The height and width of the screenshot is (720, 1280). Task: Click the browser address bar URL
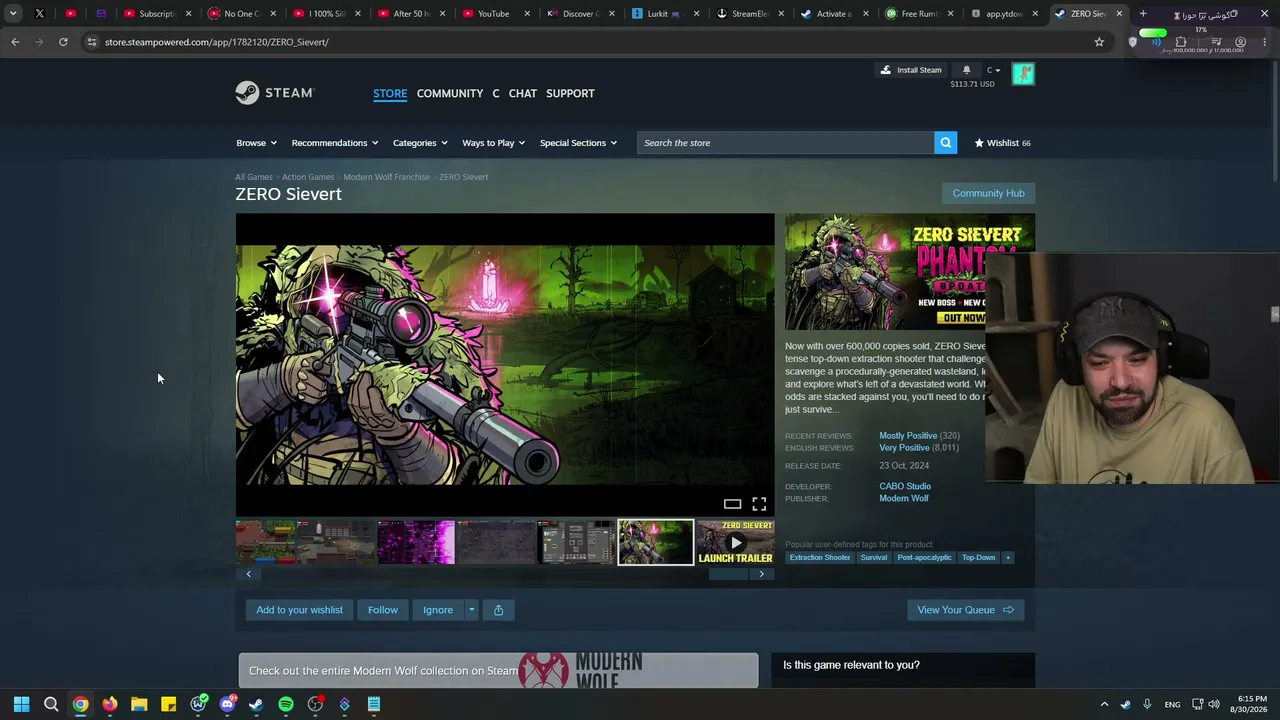(217, 42)
